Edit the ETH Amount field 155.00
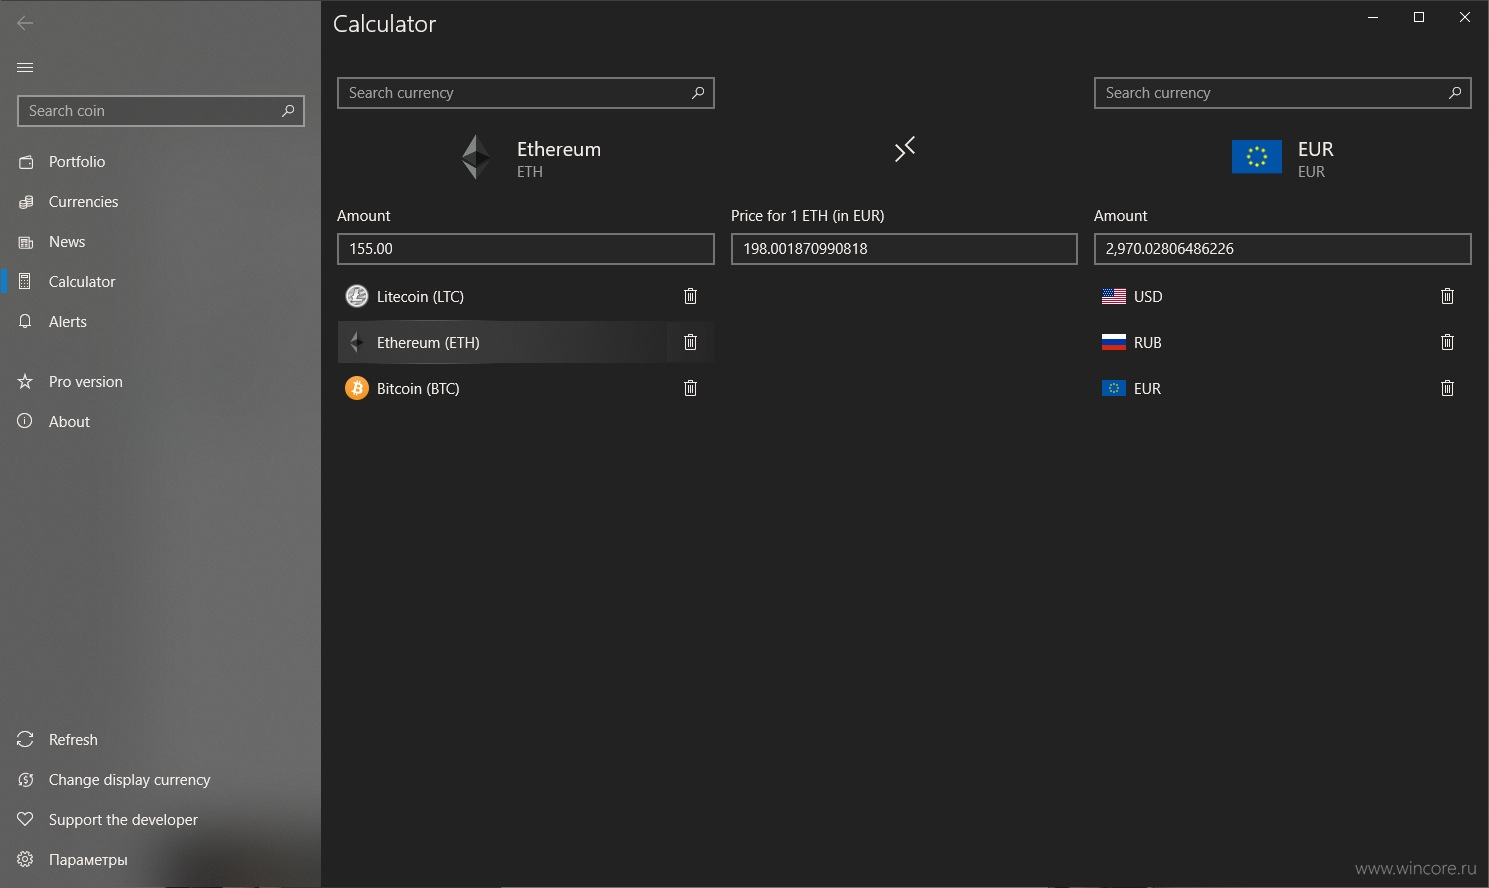This screenshot has height=888, width=1489. (x=526, y=249)
